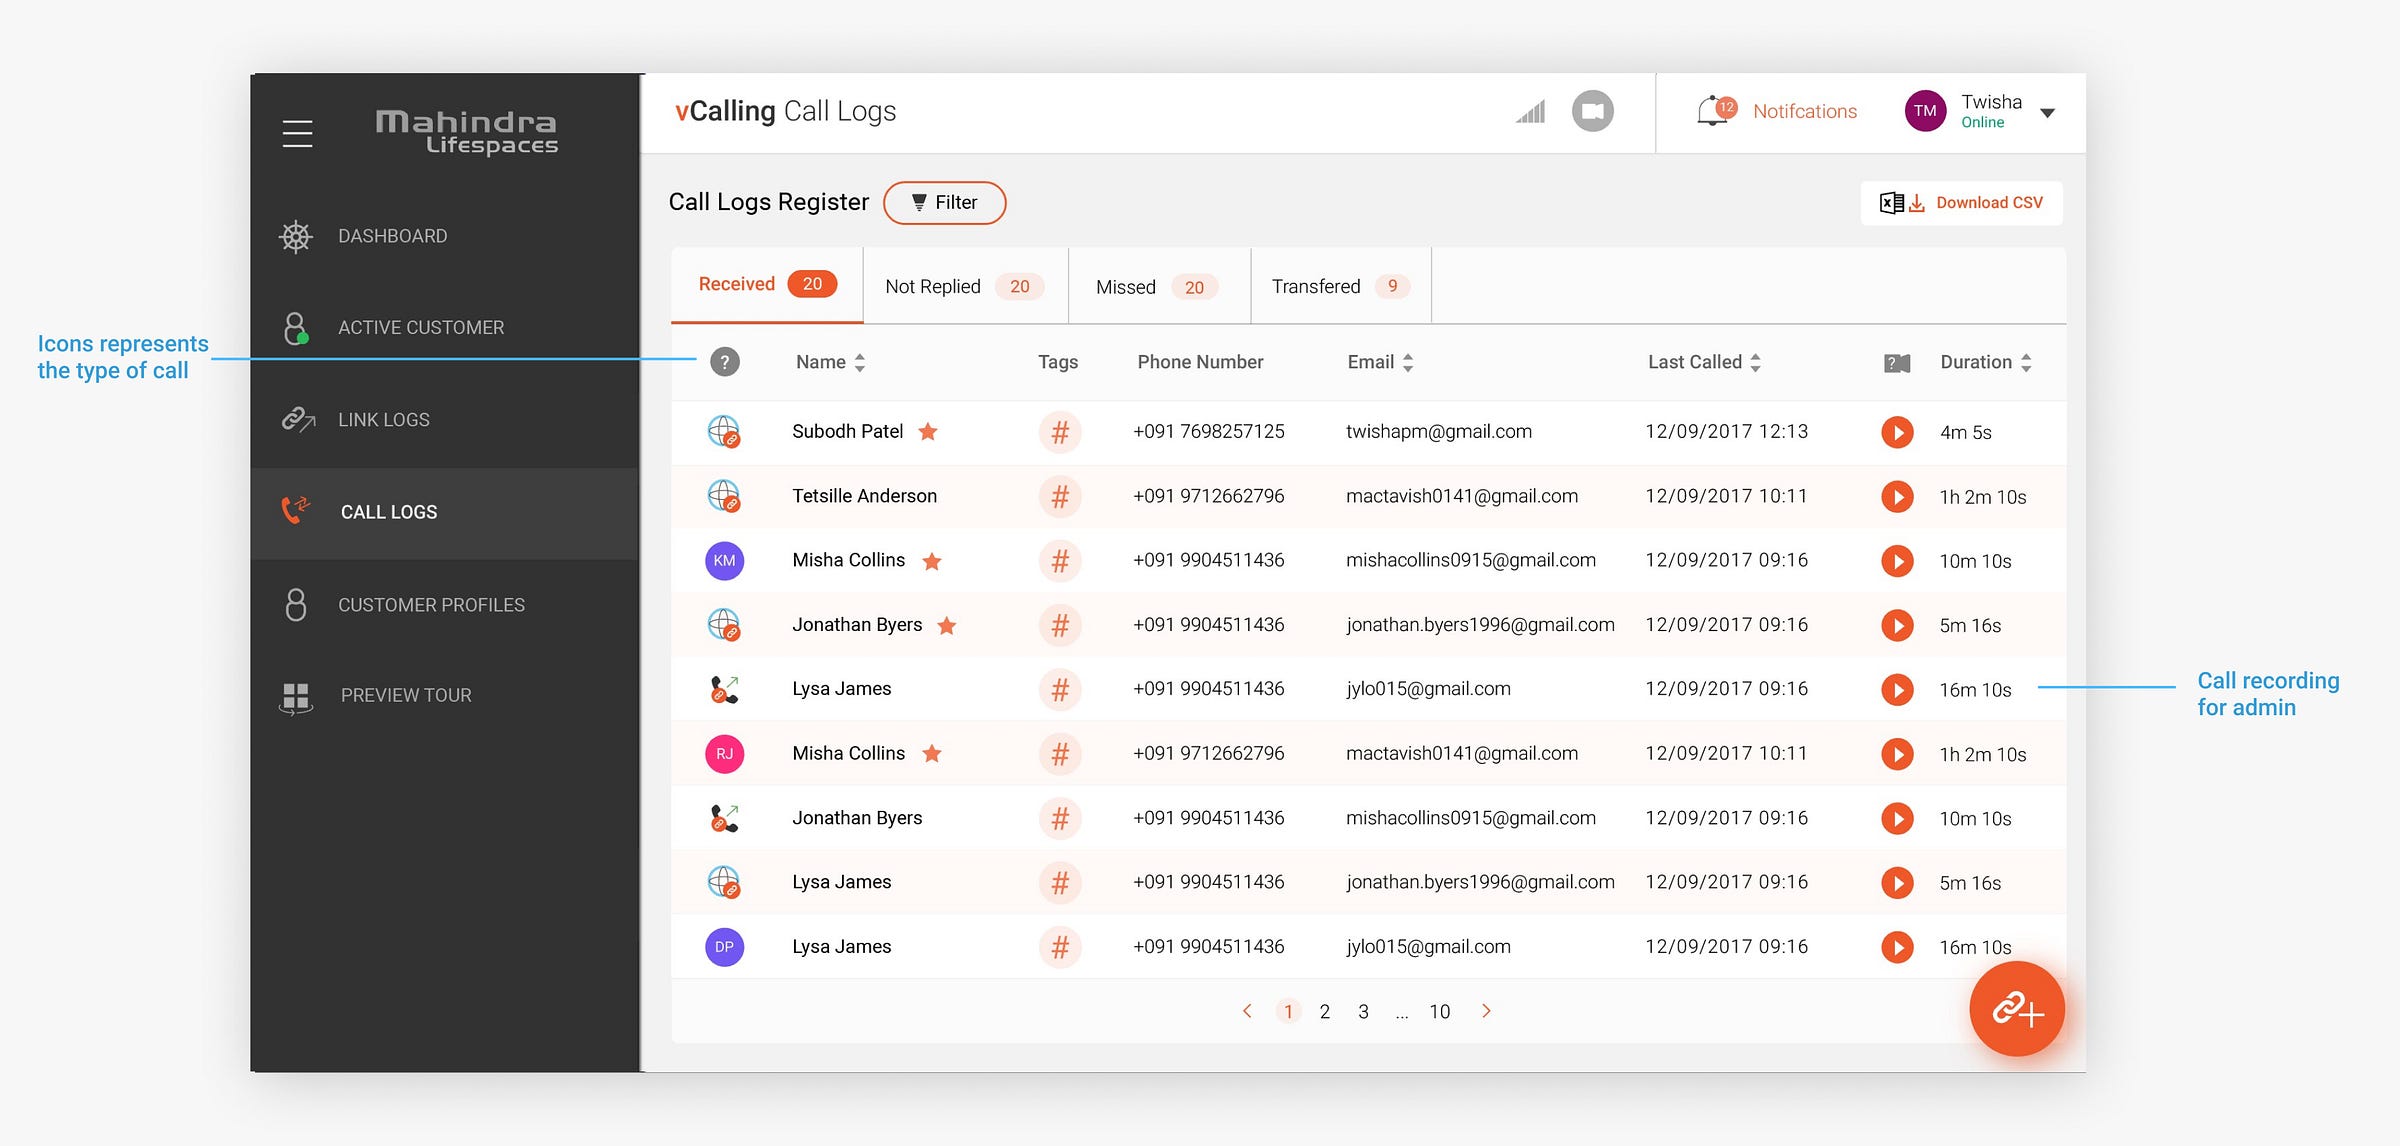Play the call recording for Tetsille Anderson
Image resolution: width=2400 pixels, height=1146 pixels.
[1896, 497]
